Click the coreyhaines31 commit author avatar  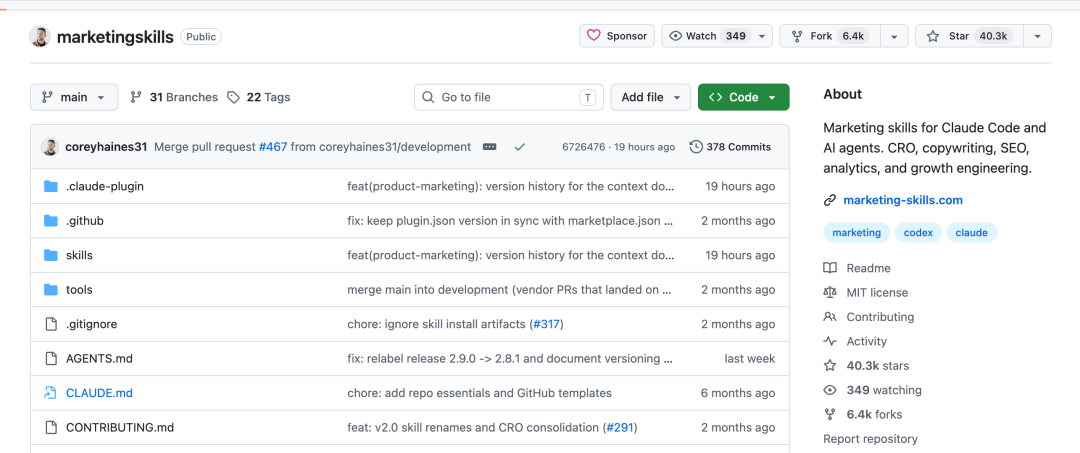[x=50, y=147]
